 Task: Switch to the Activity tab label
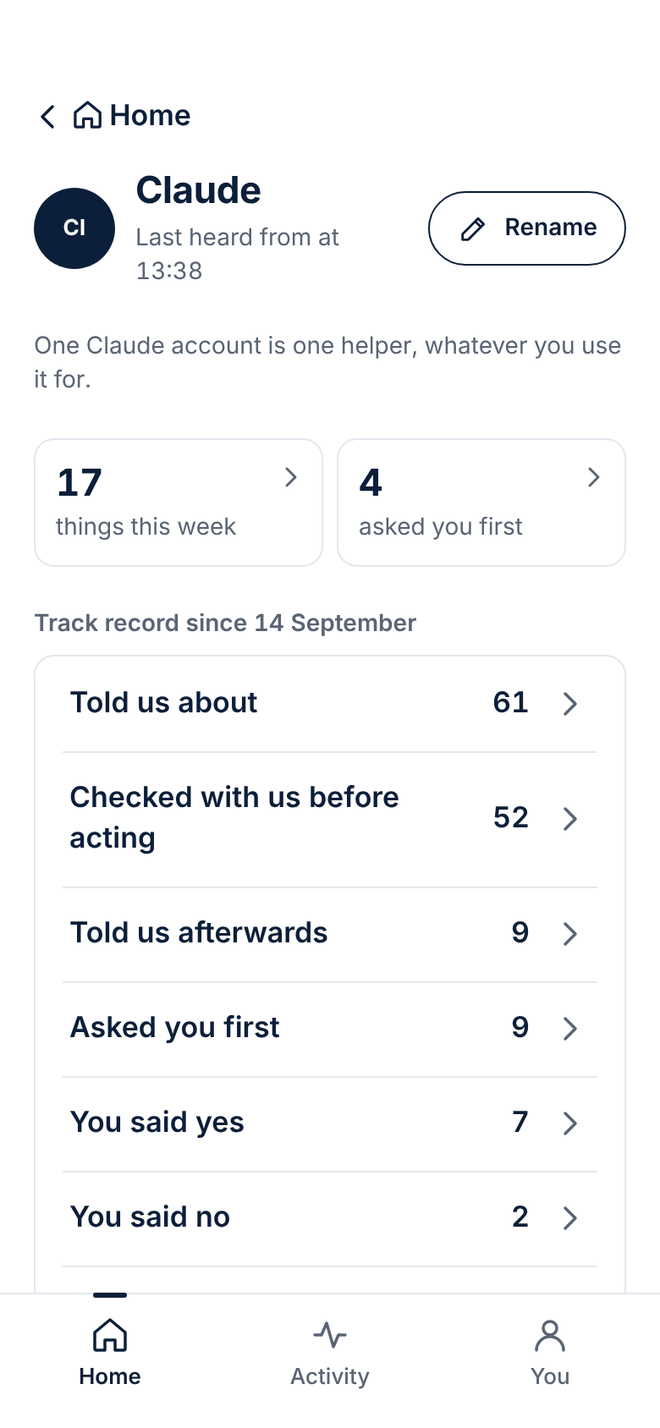tap(330, 1376)
